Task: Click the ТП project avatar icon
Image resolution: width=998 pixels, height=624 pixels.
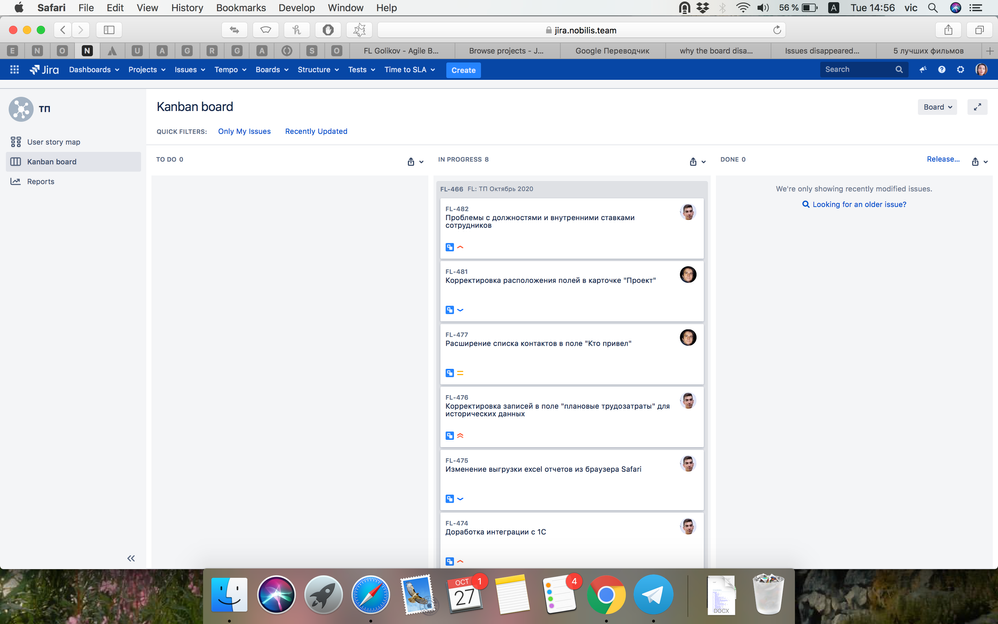Action: click(21, 109)
